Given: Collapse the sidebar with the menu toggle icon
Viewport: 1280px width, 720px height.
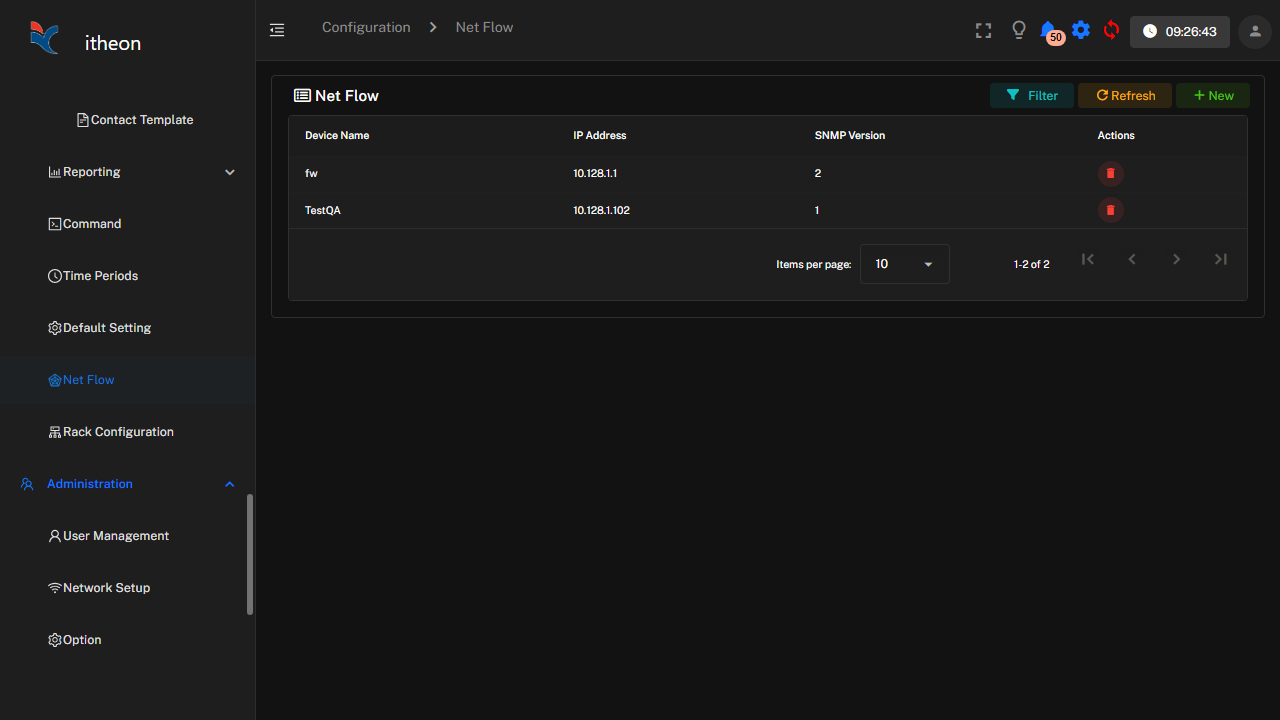Looking at the screenshot, I should pos(277,30).
